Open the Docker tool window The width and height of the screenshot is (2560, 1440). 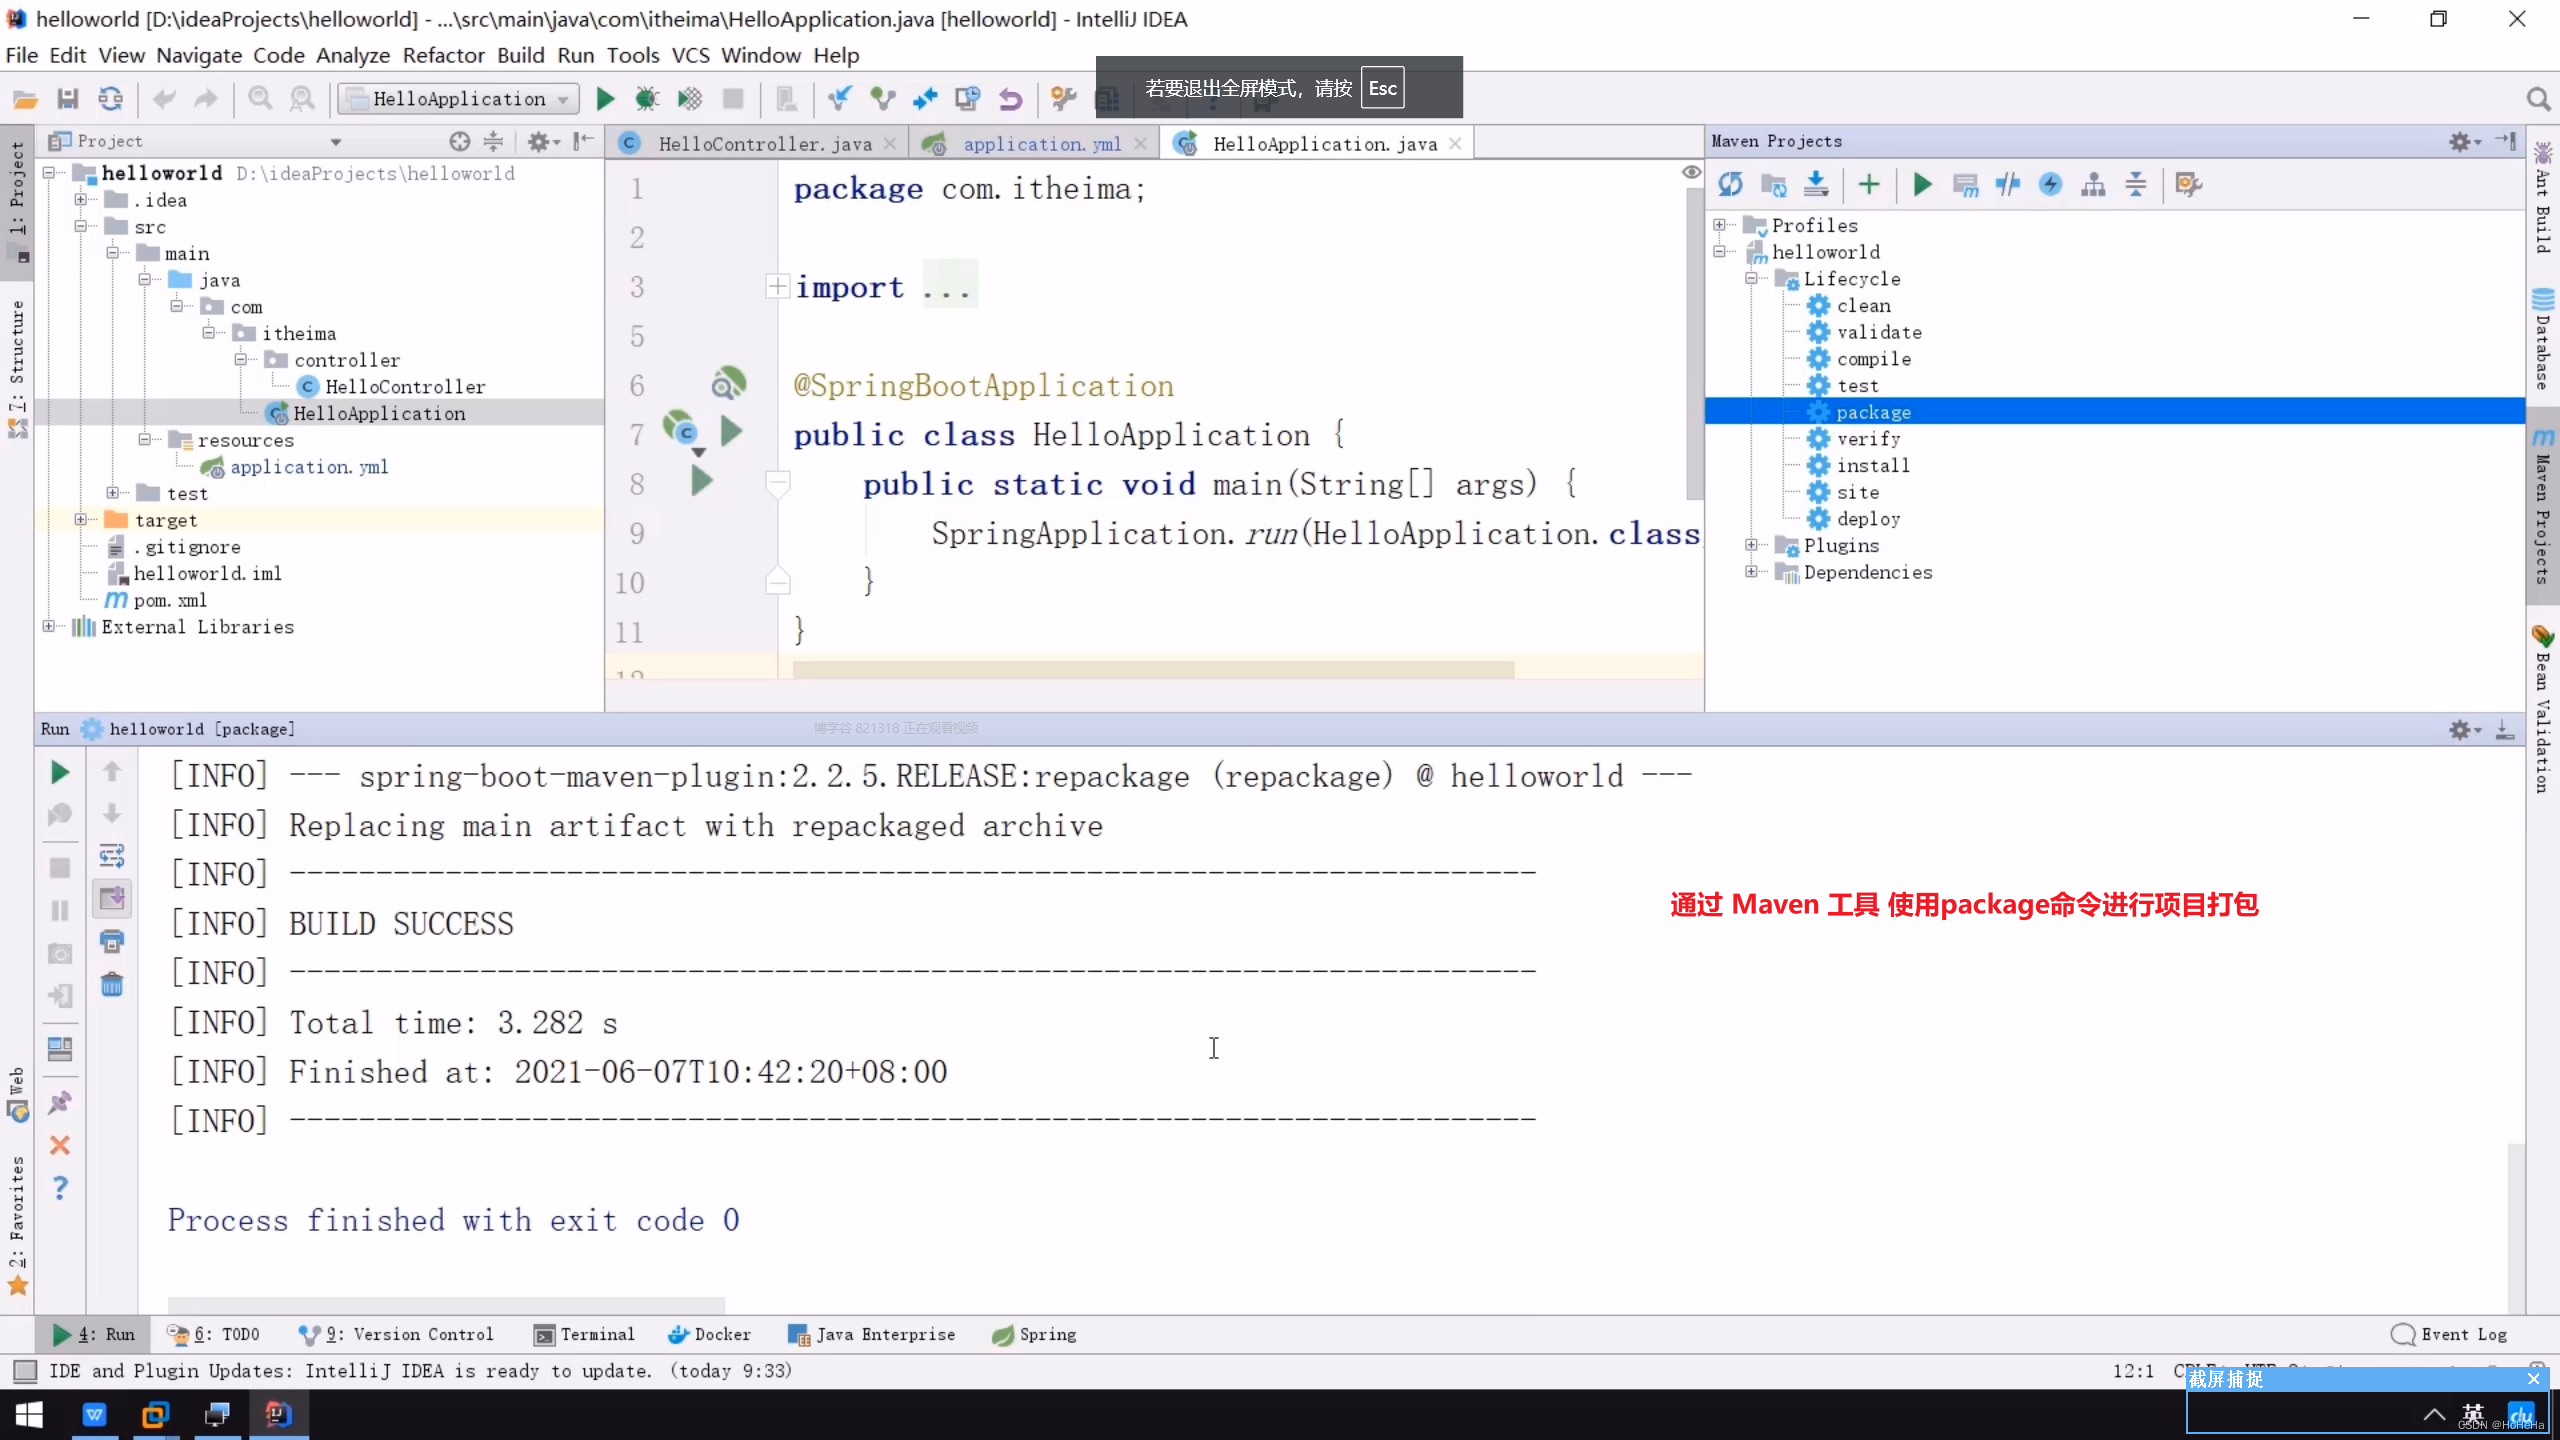click(x=709, y=1334)
